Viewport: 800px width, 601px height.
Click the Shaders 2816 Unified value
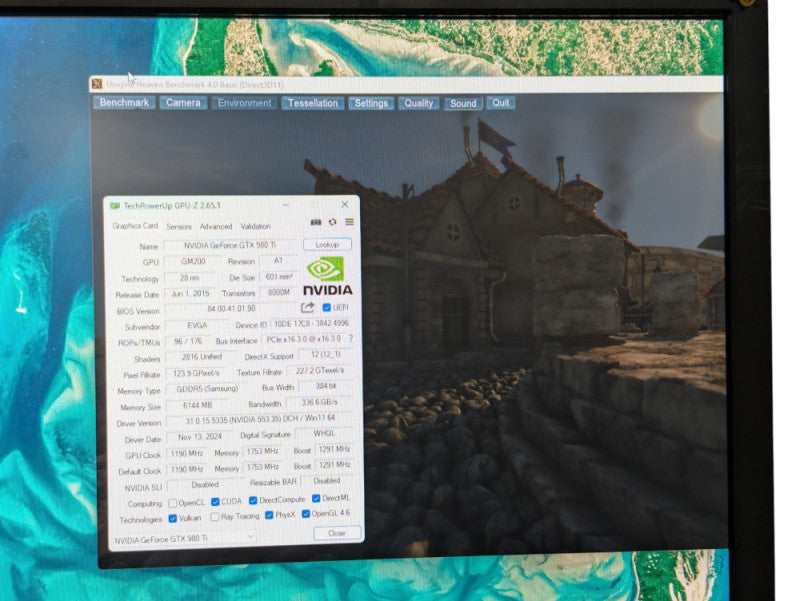202,357
